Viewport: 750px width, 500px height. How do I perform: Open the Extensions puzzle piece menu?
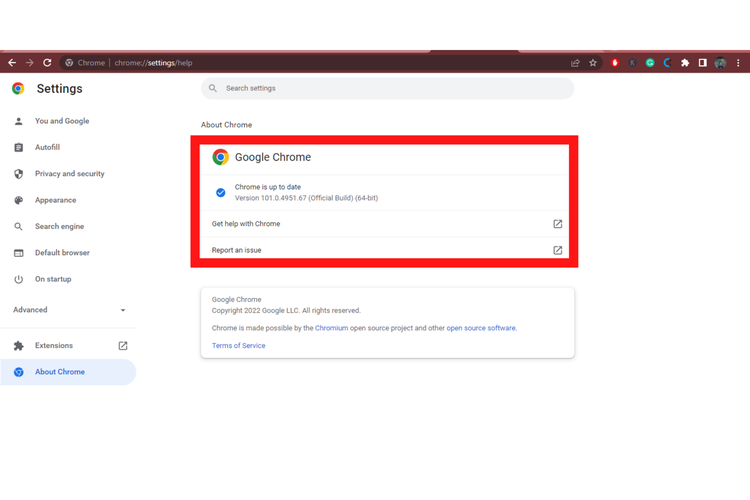(685, 63)
